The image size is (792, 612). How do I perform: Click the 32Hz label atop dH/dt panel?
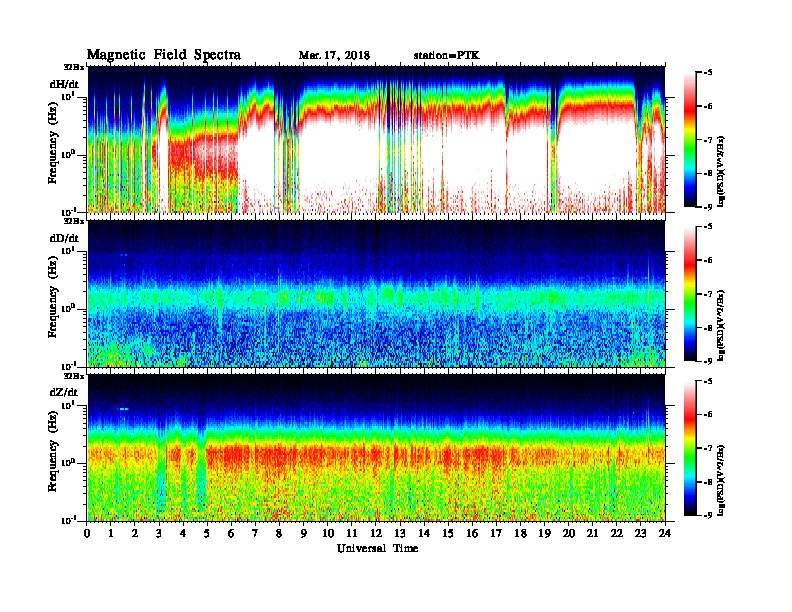point(73,67)
